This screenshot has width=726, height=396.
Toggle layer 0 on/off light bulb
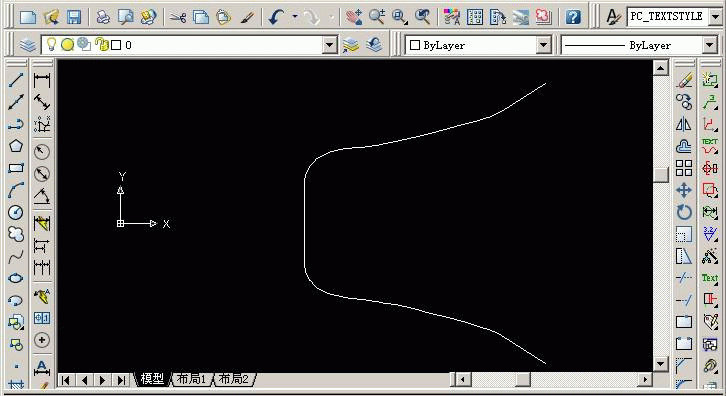pyautogui.click(x=51, y=44)
